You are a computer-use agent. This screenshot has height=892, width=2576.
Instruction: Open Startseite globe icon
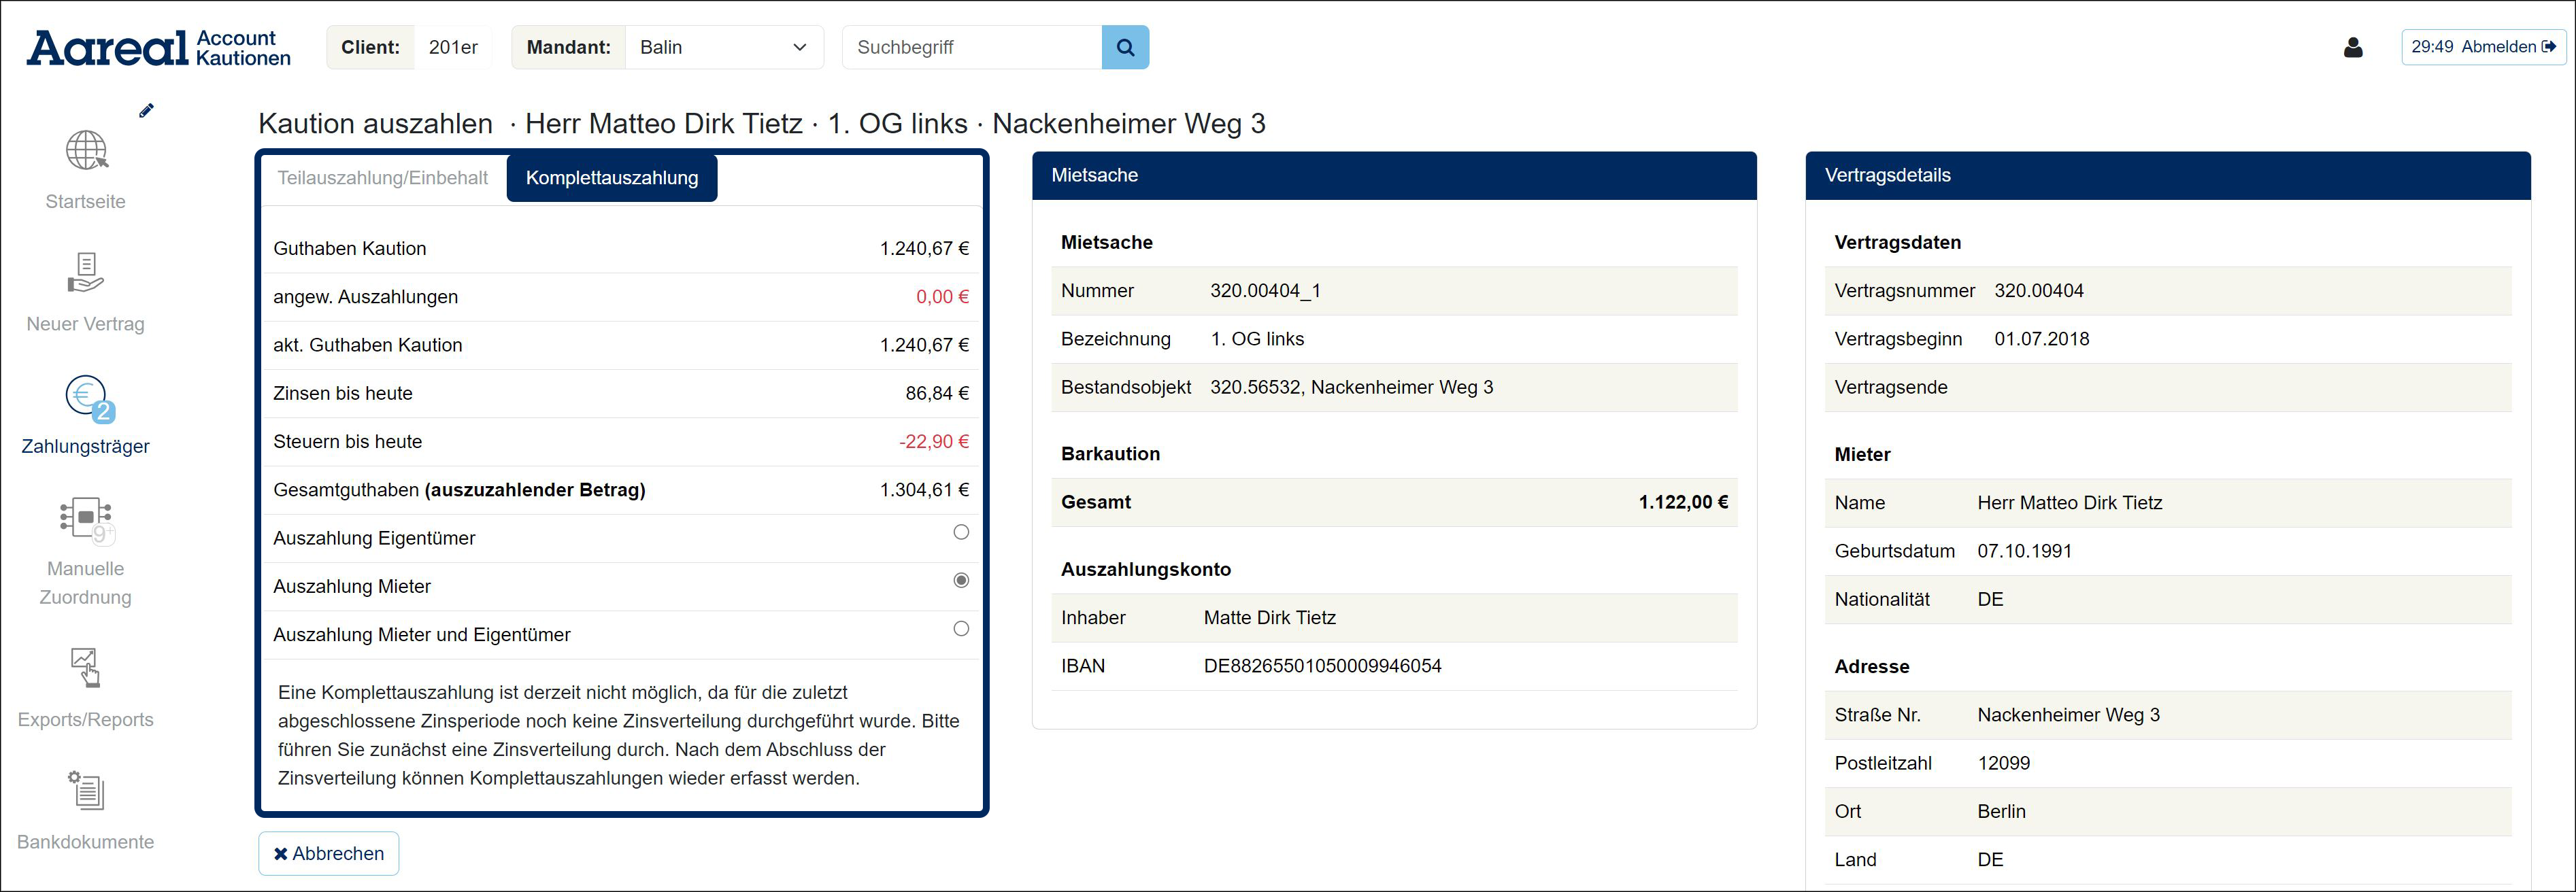click(x=86, y=151)
